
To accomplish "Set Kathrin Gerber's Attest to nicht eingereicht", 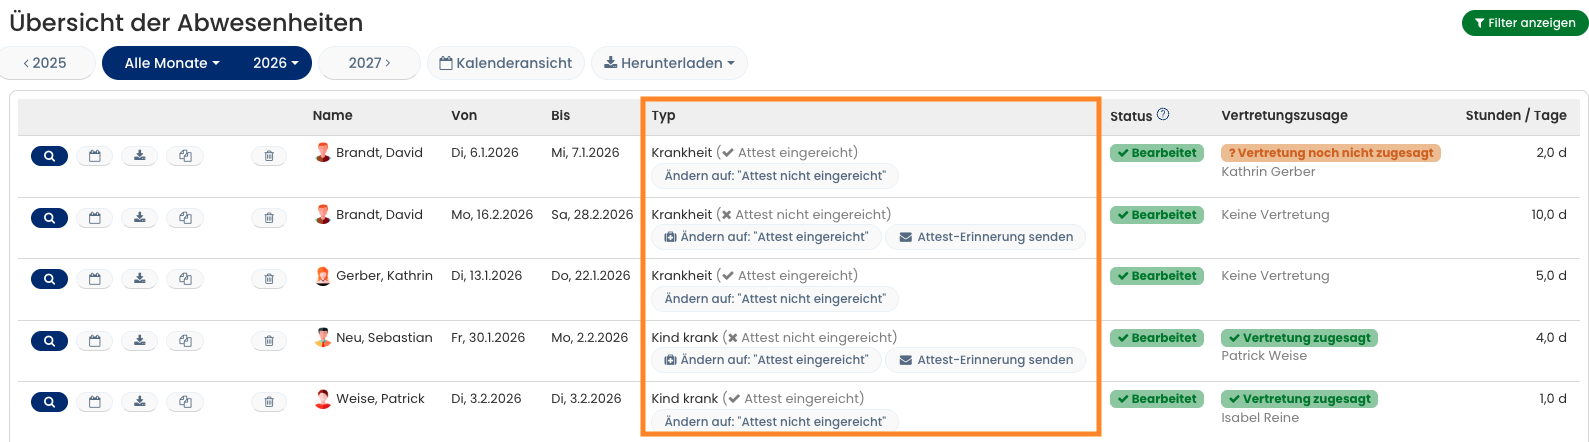I will pos(775,299).
